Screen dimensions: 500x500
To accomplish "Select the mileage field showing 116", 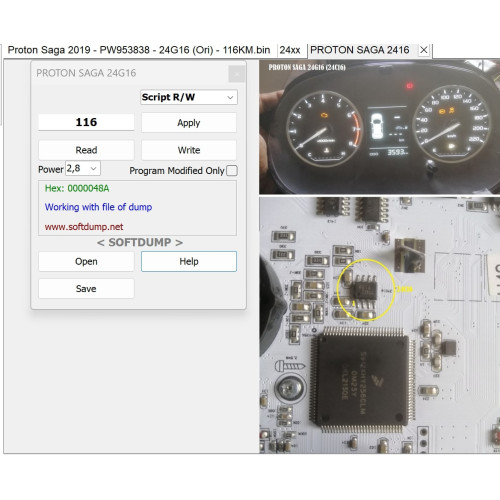I will [86, 122].
